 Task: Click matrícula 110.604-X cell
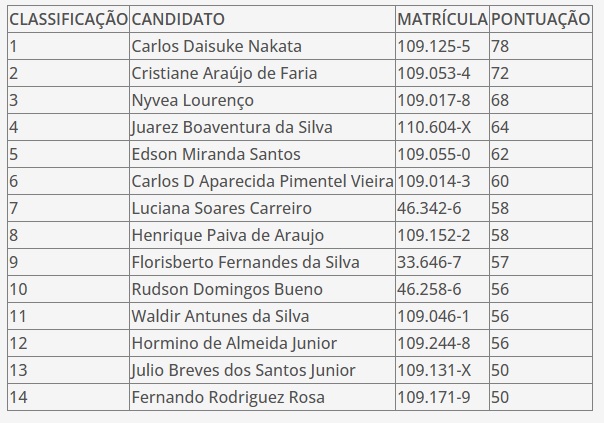pos(442,127)
